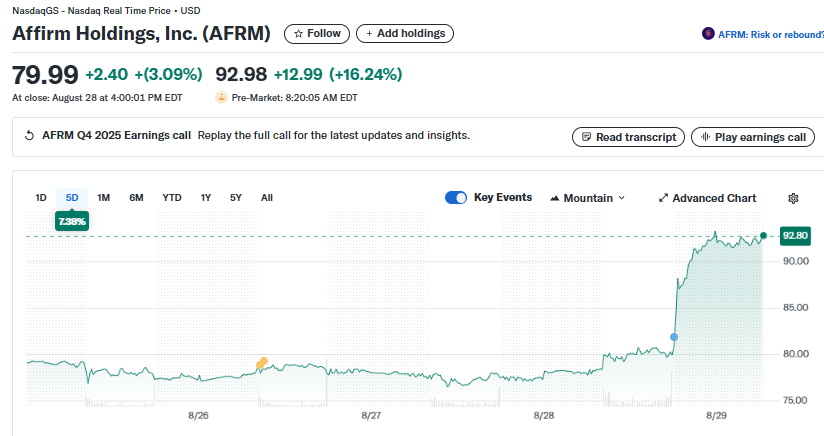This screenshot has width=824, height=436.
Task: Click the 8/29 date label on chart axis
Action: (716, 416)
